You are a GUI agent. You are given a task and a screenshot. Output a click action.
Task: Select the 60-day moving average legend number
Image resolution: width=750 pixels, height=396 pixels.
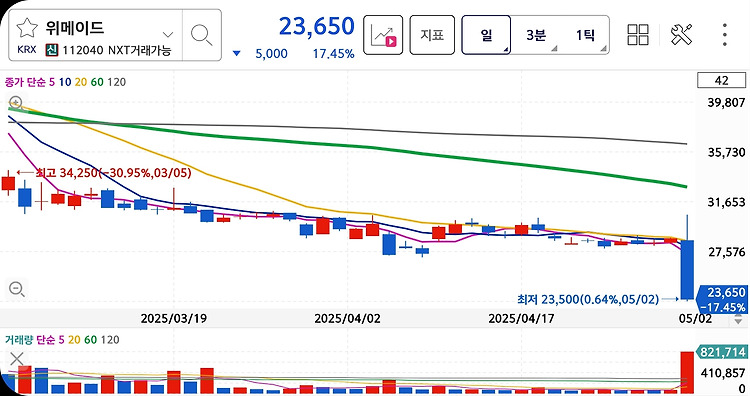coord(97,82)
